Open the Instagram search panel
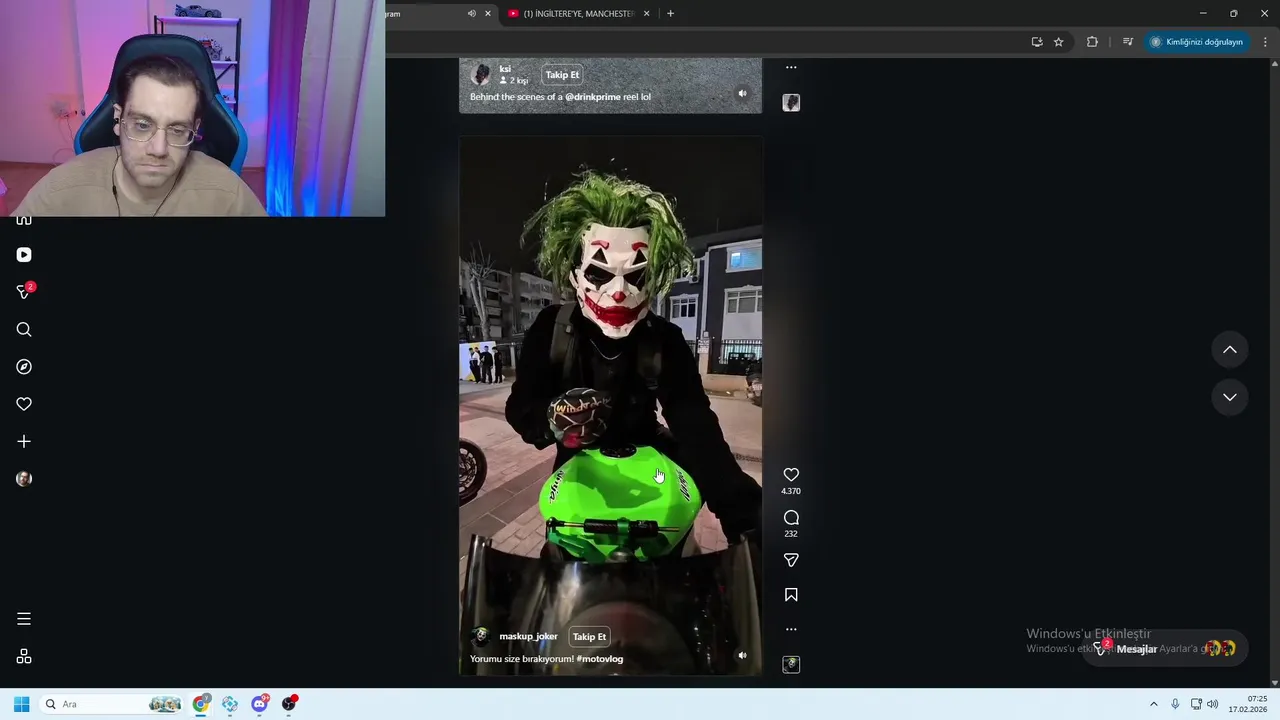 24,330
